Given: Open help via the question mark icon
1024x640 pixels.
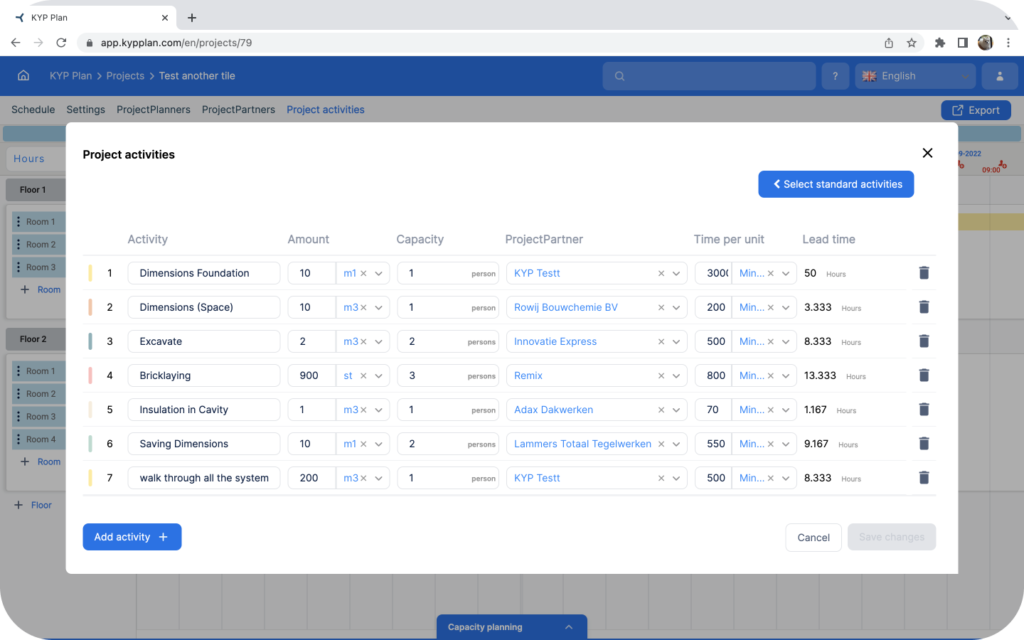Looking at the screenshot, I should [x=835, y=75].
